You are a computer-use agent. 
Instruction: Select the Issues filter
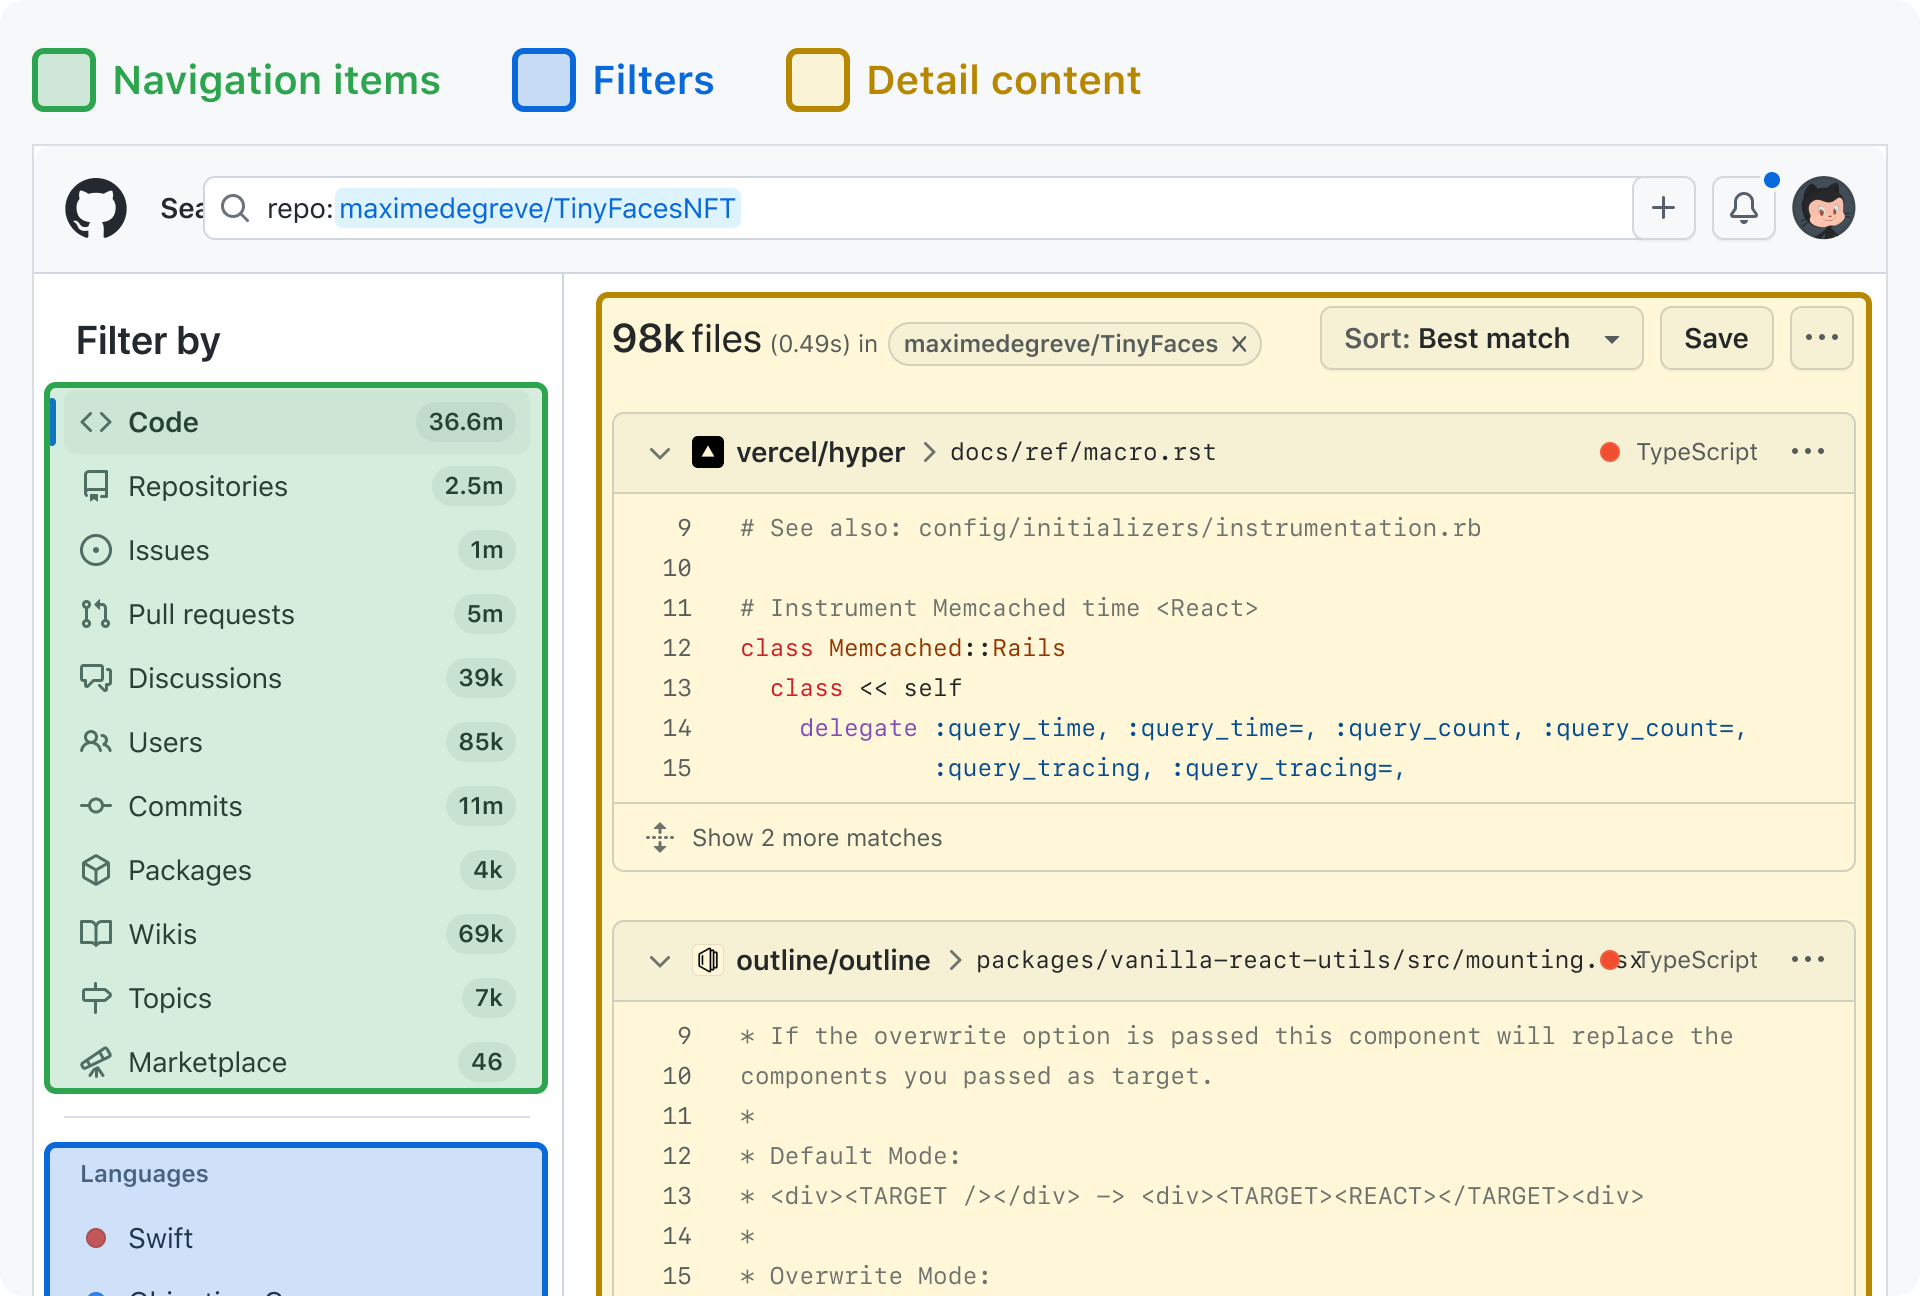tap(296, 550)
